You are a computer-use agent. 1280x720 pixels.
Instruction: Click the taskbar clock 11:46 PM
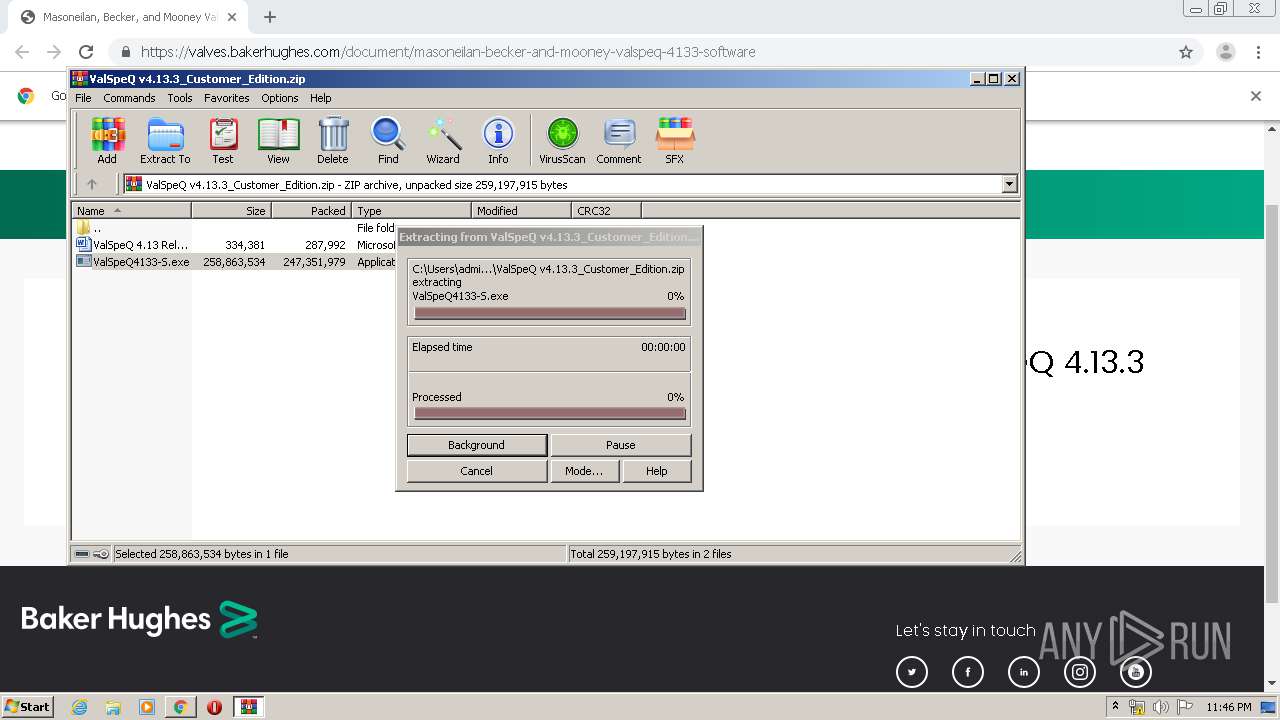pos(1229,707)
